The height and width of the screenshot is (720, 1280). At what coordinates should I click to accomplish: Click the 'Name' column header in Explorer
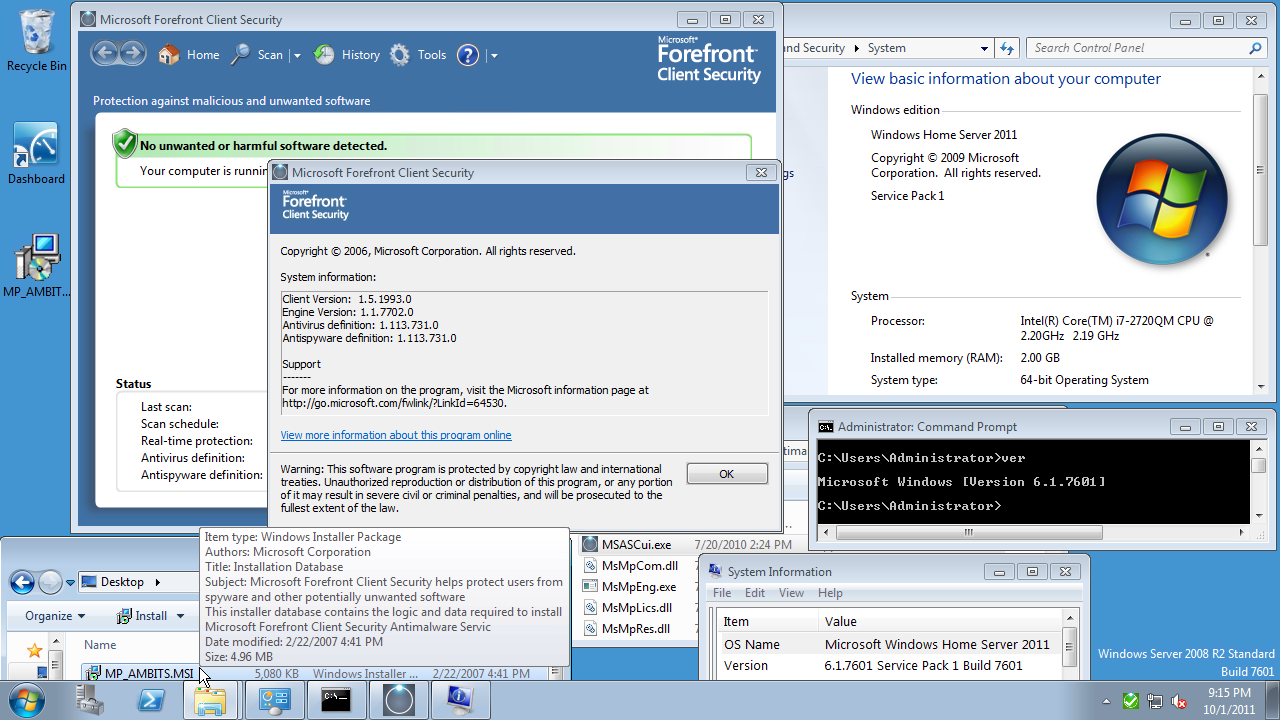click(x=100, y=645)
